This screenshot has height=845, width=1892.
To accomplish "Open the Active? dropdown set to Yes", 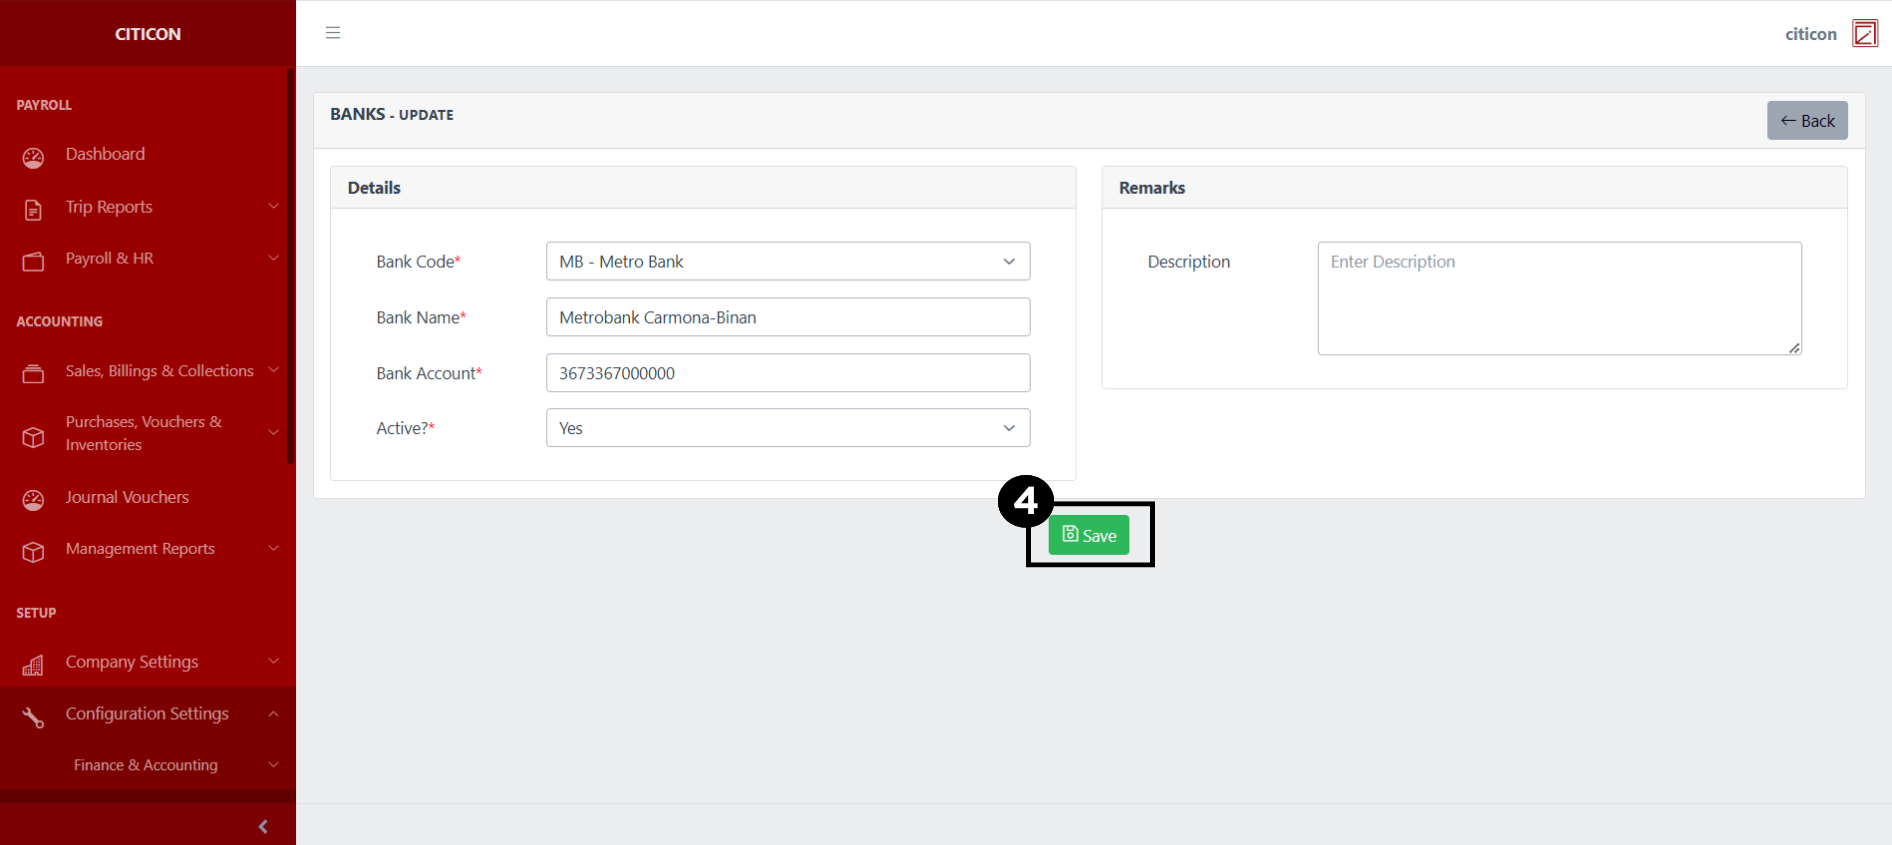I will (x=787, y=428).
